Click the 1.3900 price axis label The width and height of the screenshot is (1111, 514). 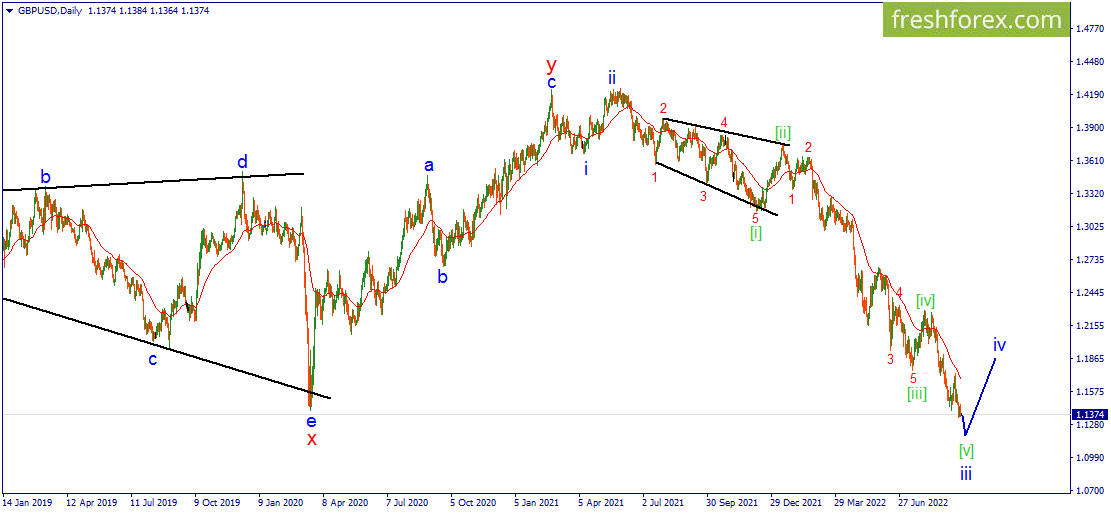1090,128
